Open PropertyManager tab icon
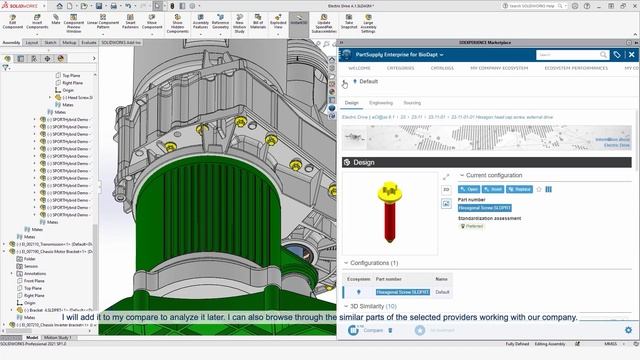Screen dimensions: 640x360 [20, 59]
